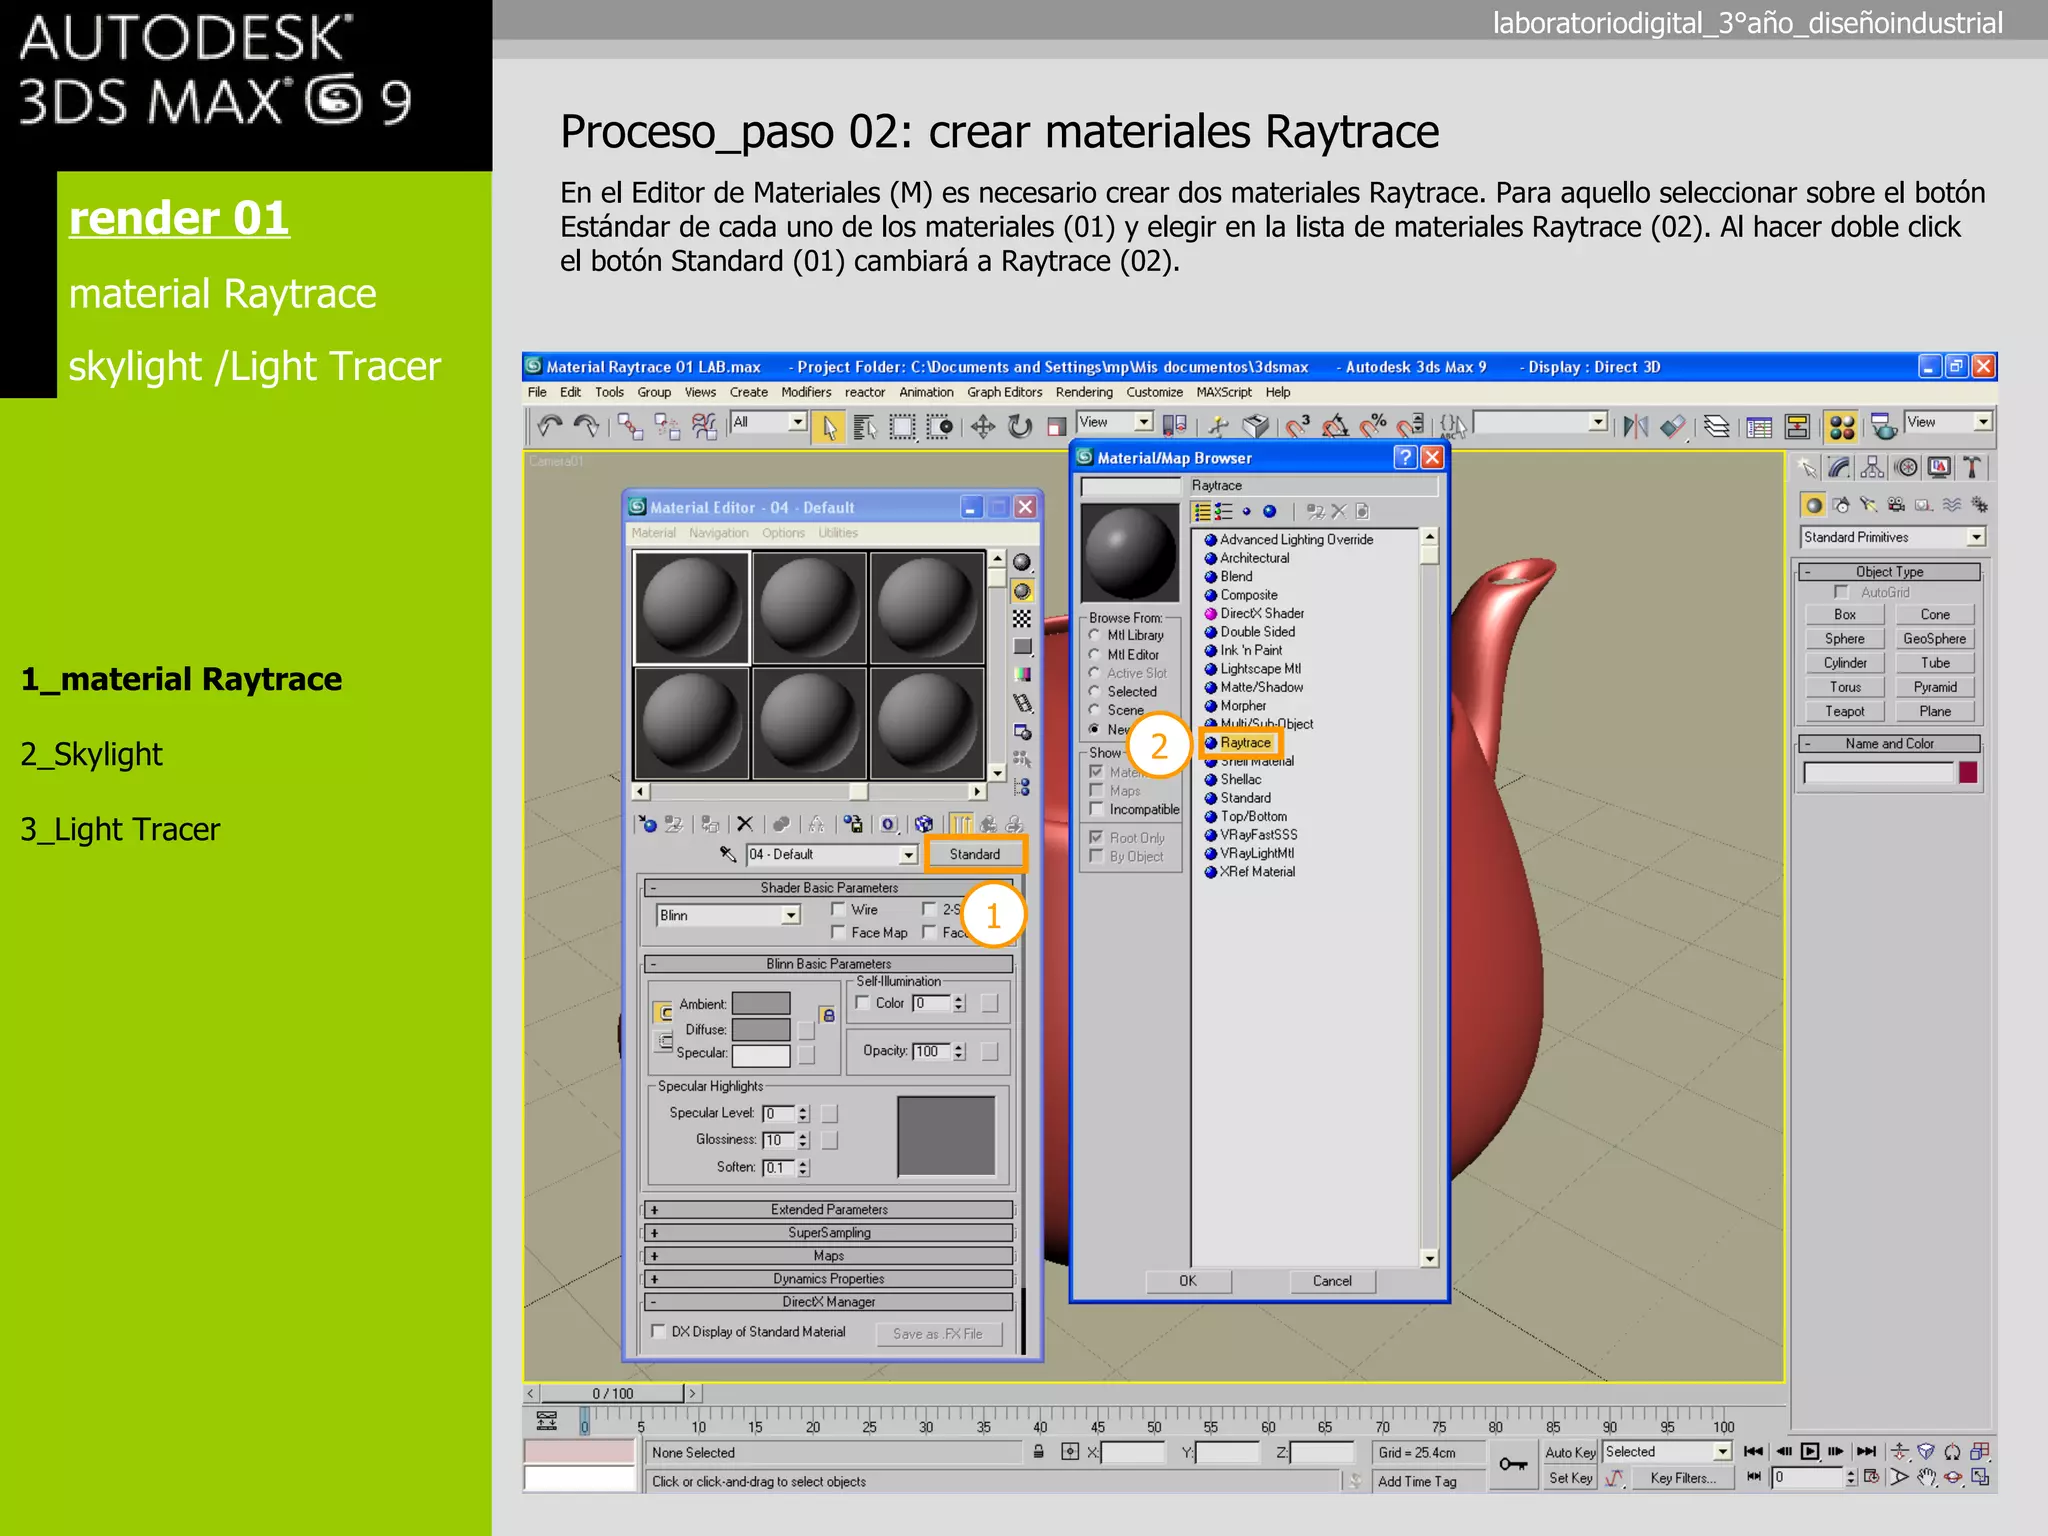Screen dimensions: 2048x1536
Task: Activate the Select Object arrow tool
Action: (829, 428)
